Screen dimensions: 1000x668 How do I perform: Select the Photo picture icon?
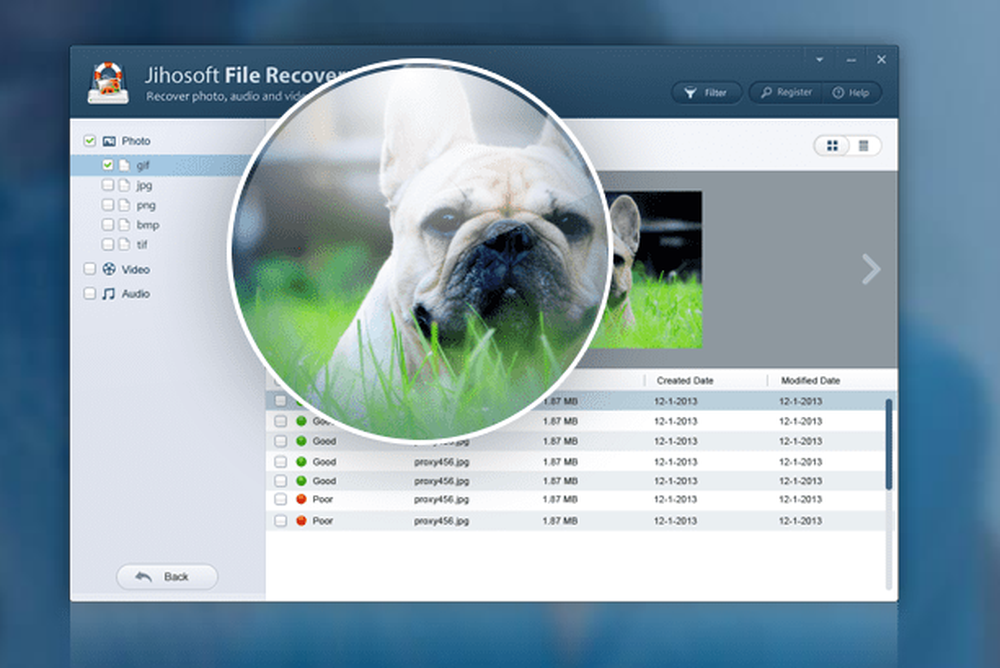tap(109, 141)
